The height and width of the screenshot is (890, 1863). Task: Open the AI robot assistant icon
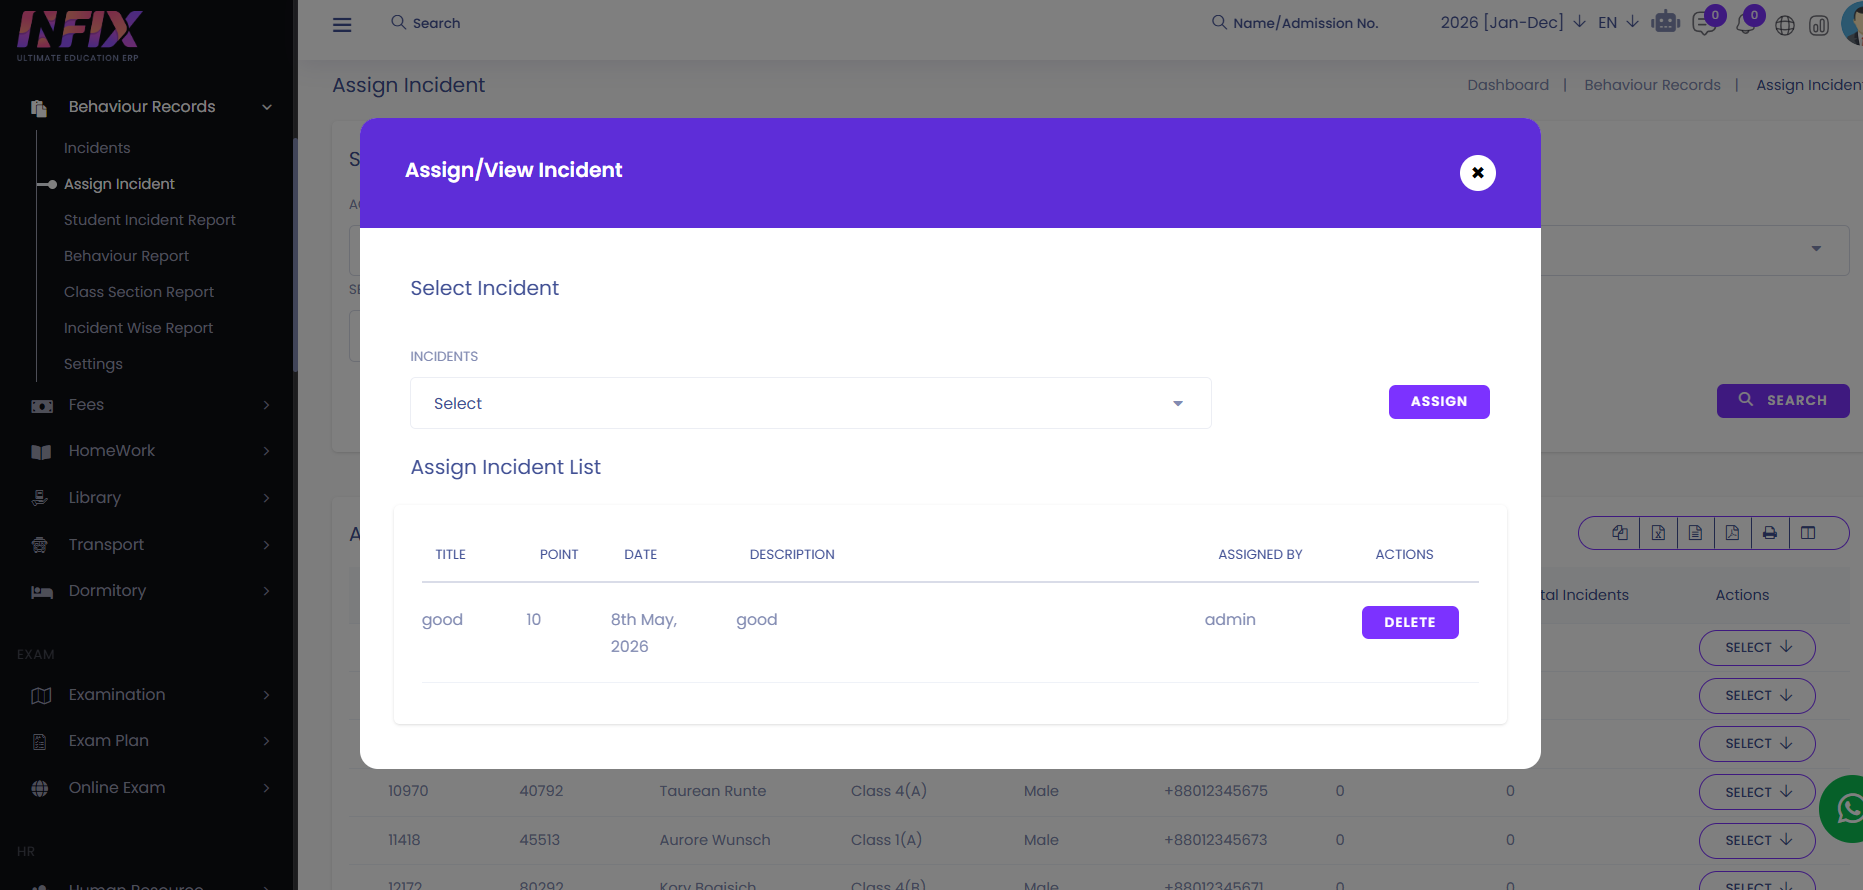[x=1666, y=22]
